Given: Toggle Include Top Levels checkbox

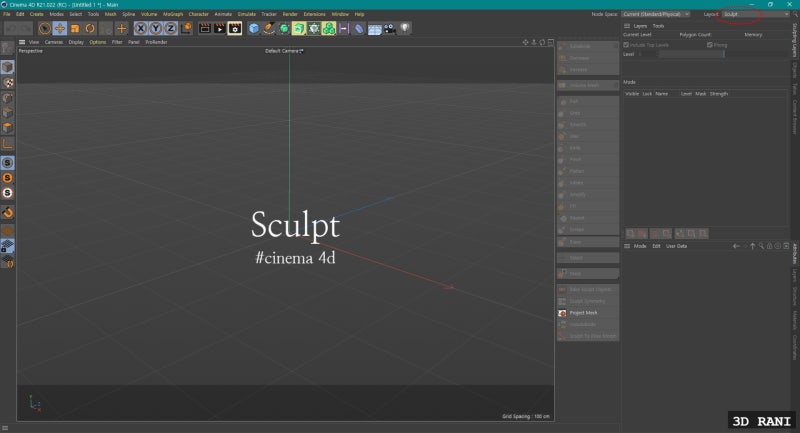Looking at the screenshot, I should [626, 45].
